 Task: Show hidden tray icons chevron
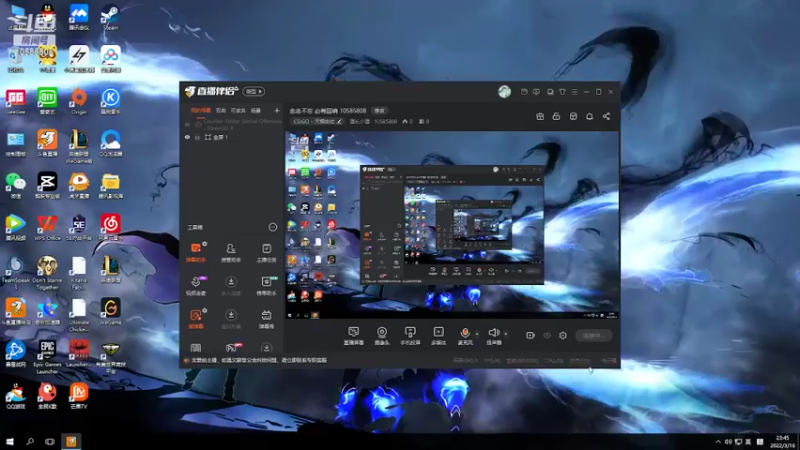point(718,442)
